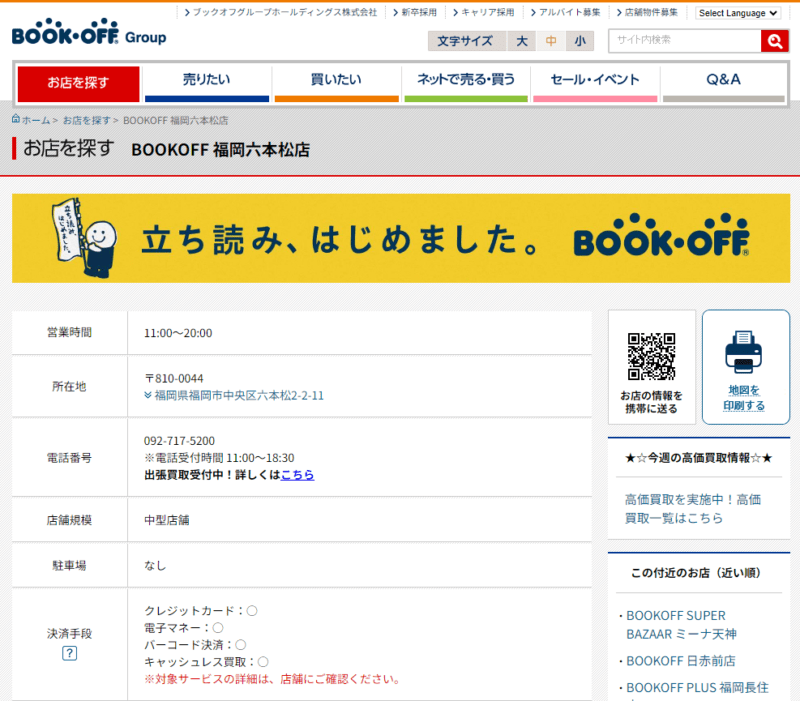800x701 pixels.
Task: Click ホーム in the breadcrumb
Action: pos(36,120)
